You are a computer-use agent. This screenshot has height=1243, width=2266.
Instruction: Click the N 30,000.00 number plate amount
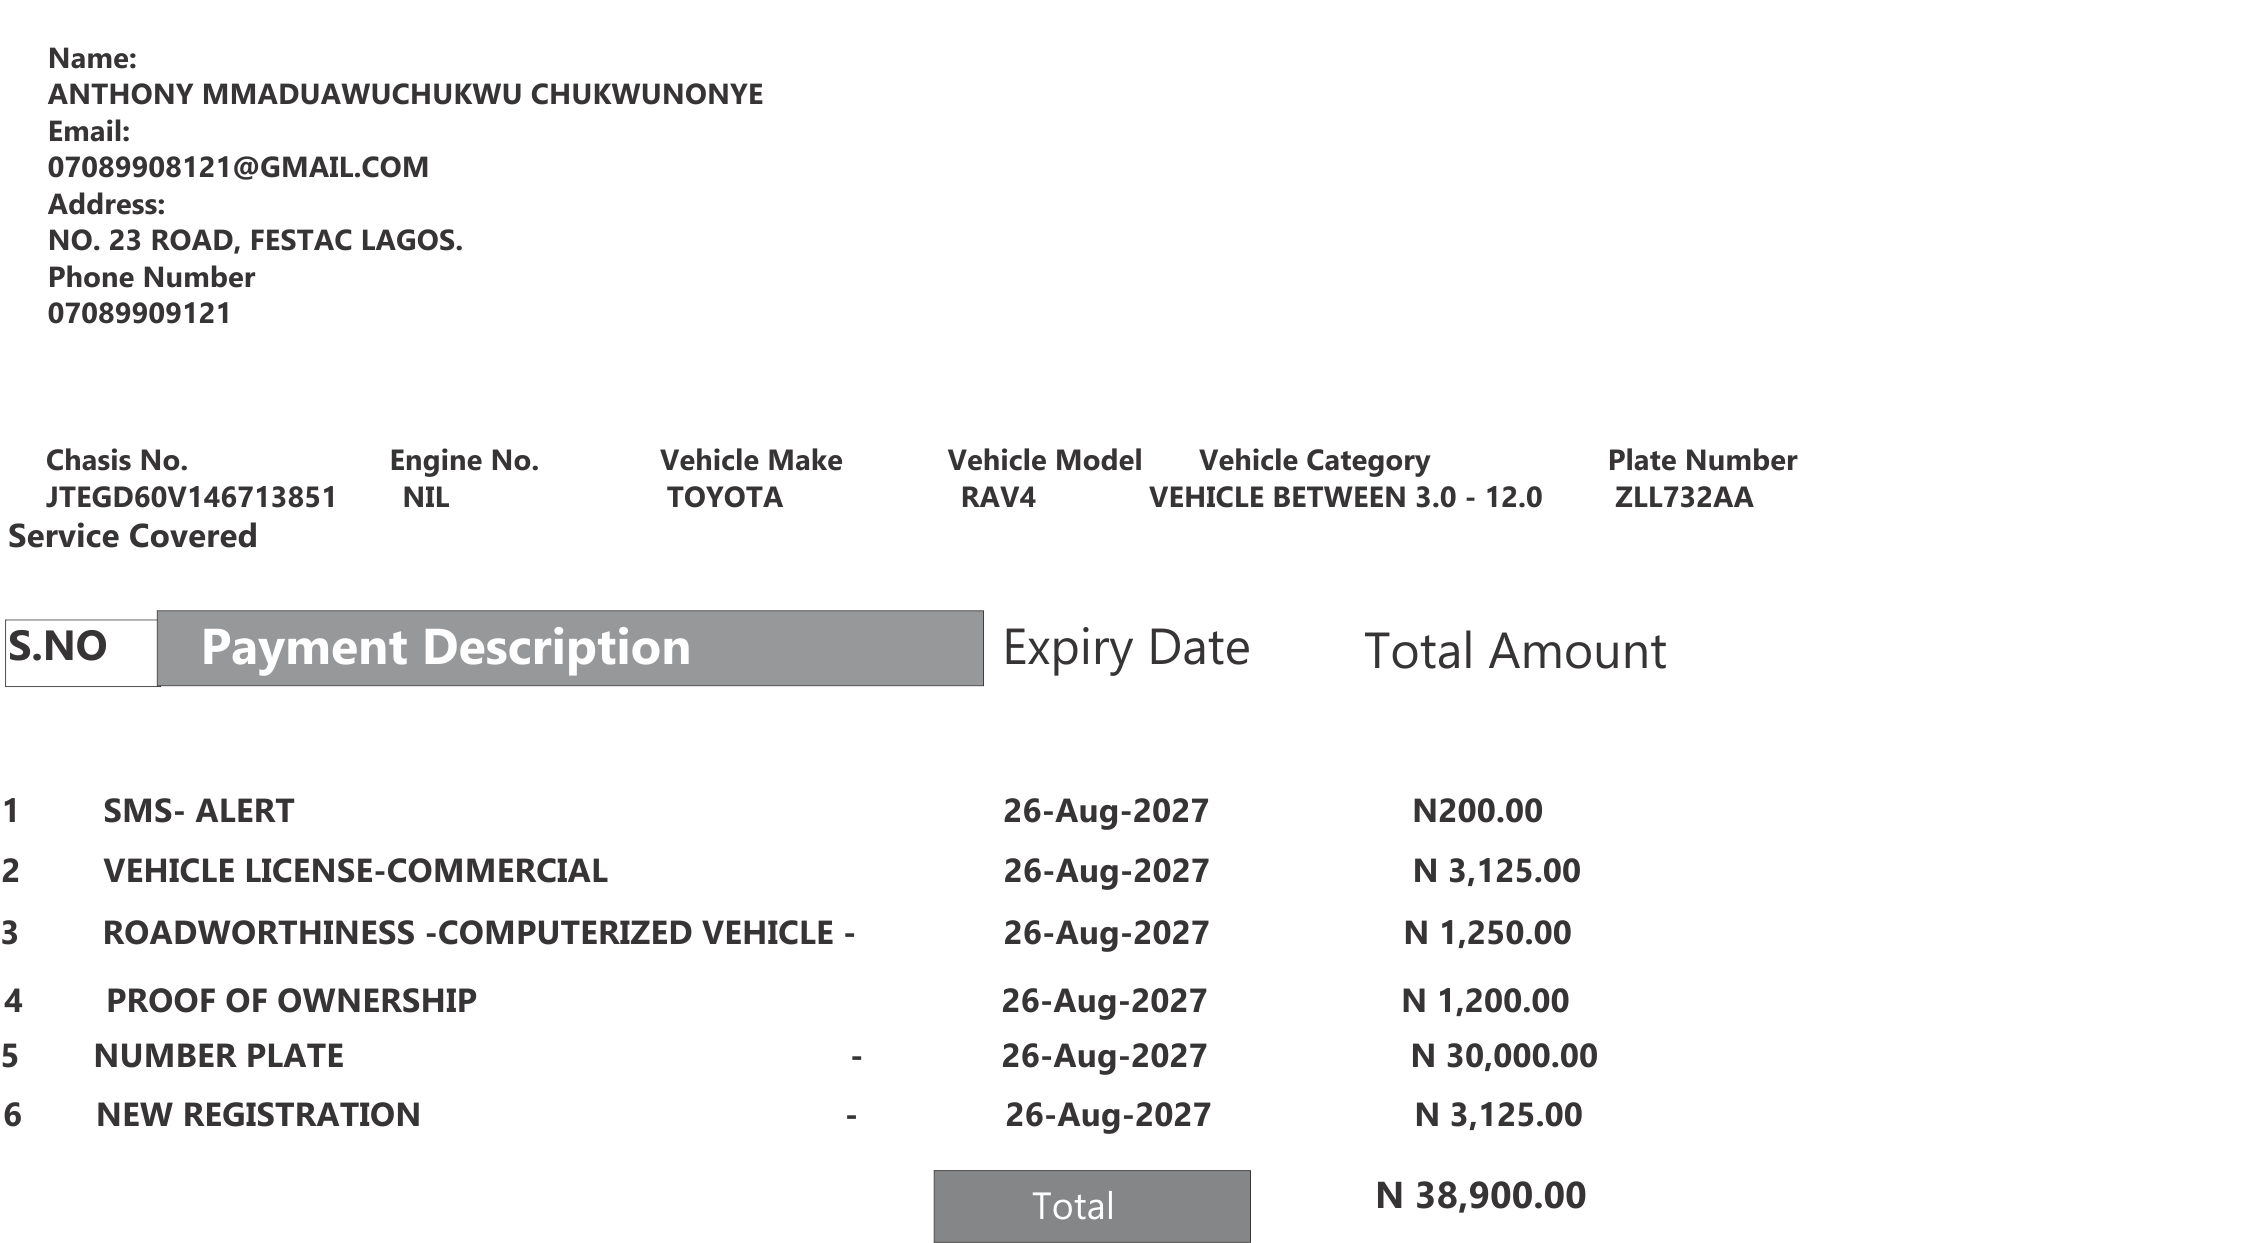[1504, 1056]
